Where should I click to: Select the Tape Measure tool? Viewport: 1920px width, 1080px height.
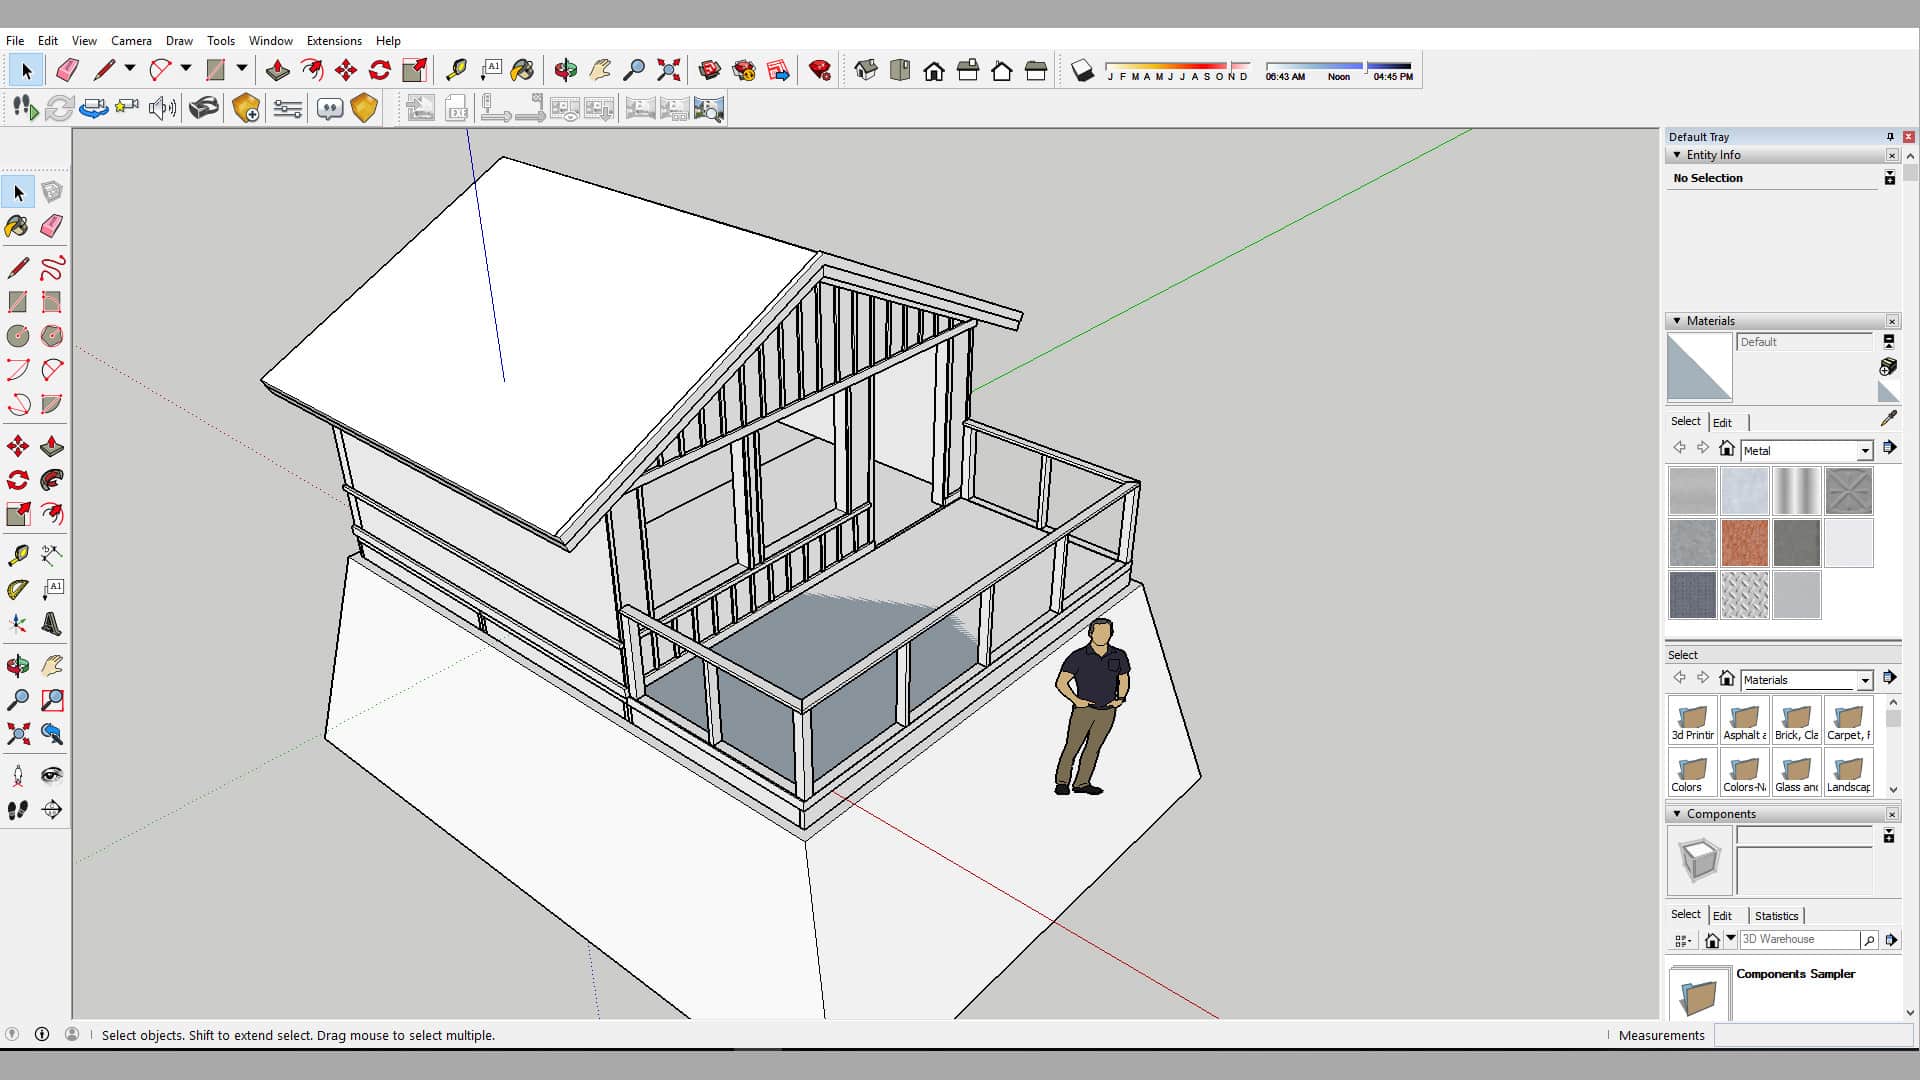17,555
